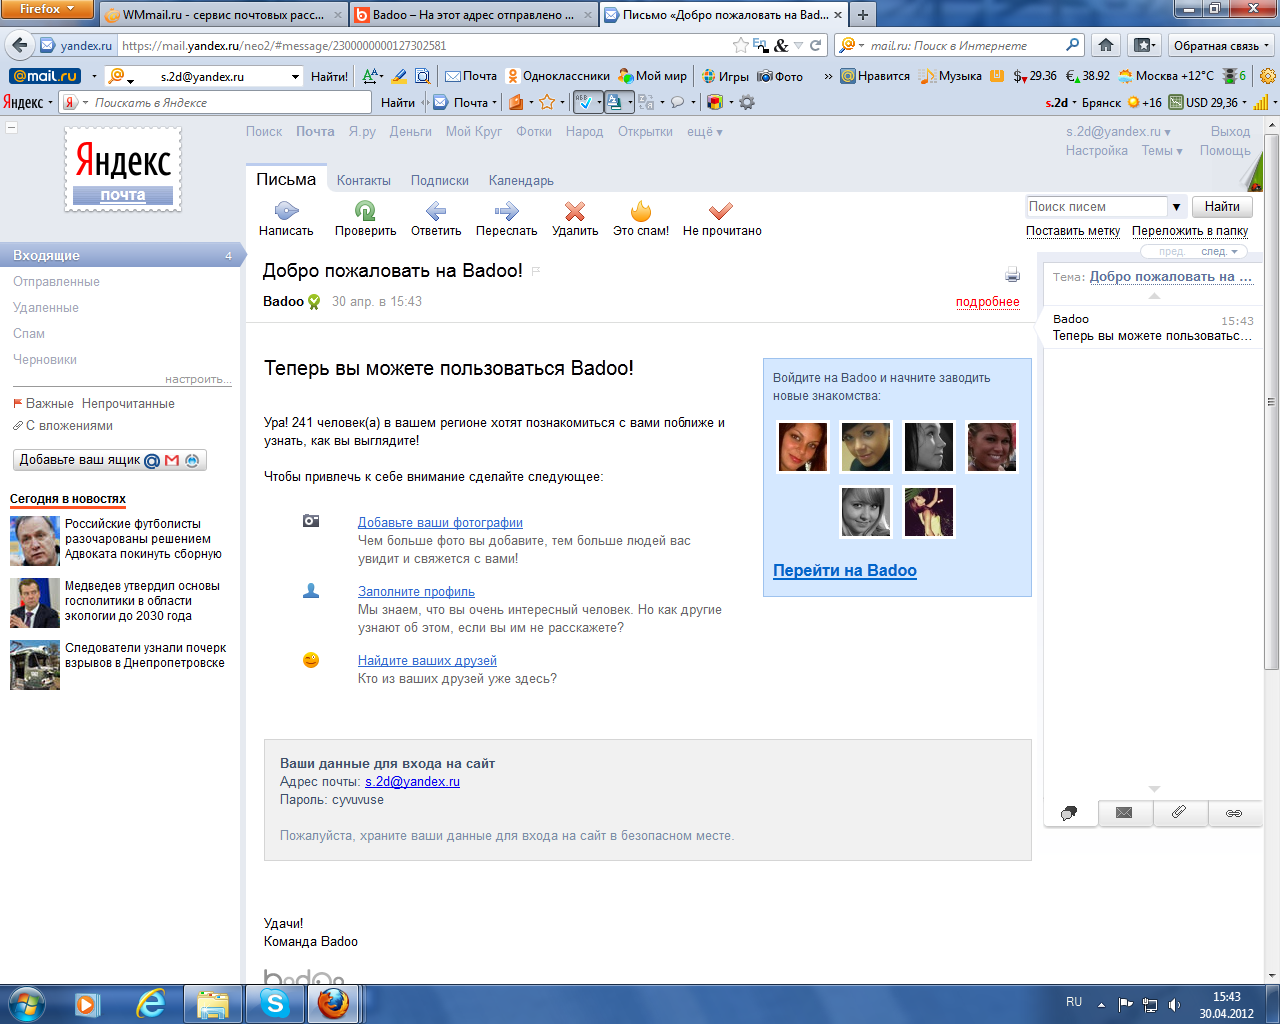Switch to the Контакты tab
The height and width of the screenshot is (1024, 1280).
[363, 181]
